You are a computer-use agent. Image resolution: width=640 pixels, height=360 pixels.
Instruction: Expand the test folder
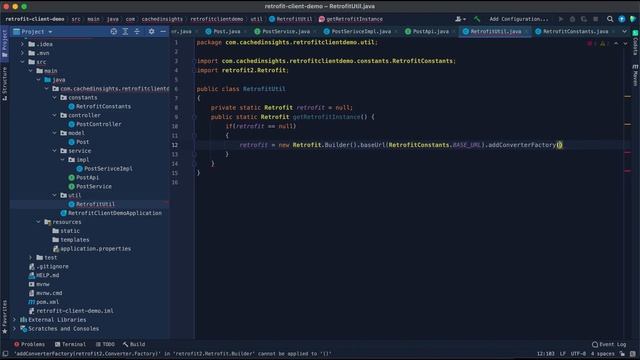[x=31, y=258]
